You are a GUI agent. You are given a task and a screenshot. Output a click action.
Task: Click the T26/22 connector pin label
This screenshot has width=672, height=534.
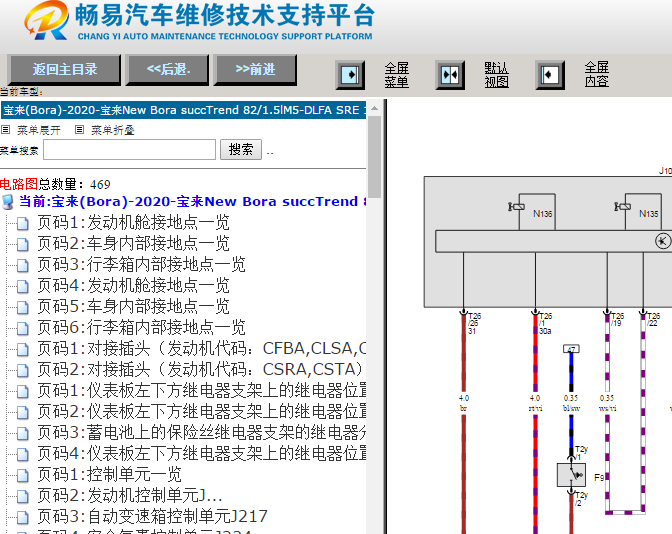click(x=654, y=319)
